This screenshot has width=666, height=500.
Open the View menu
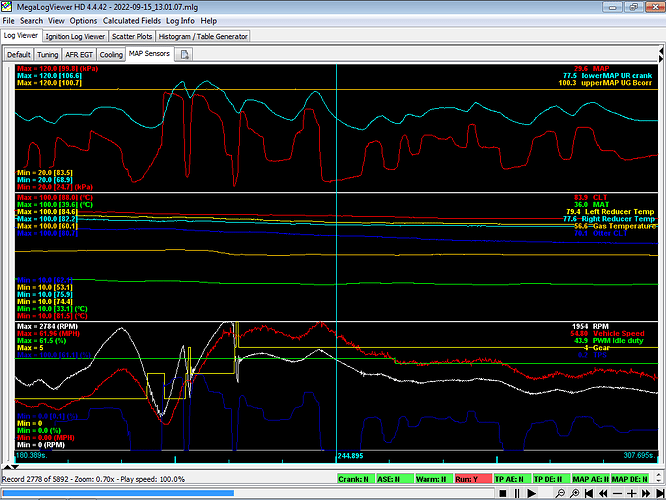pos(56,21)
